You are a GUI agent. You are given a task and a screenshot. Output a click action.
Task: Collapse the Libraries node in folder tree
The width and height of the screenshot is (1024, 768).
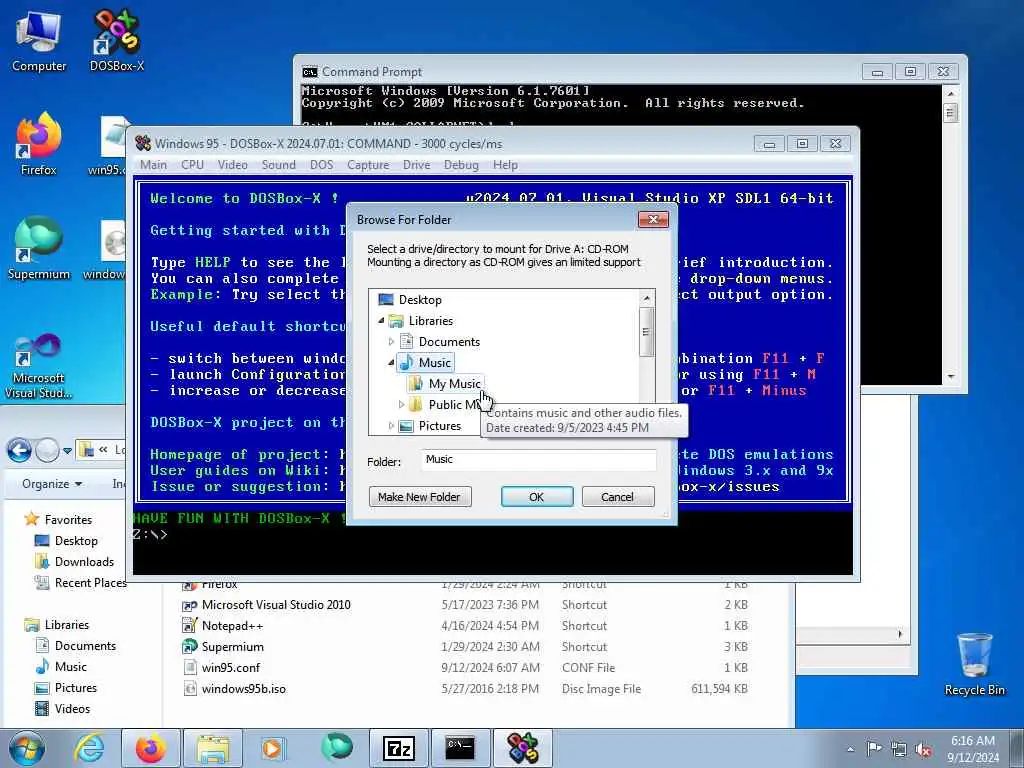tap(381, 321)
